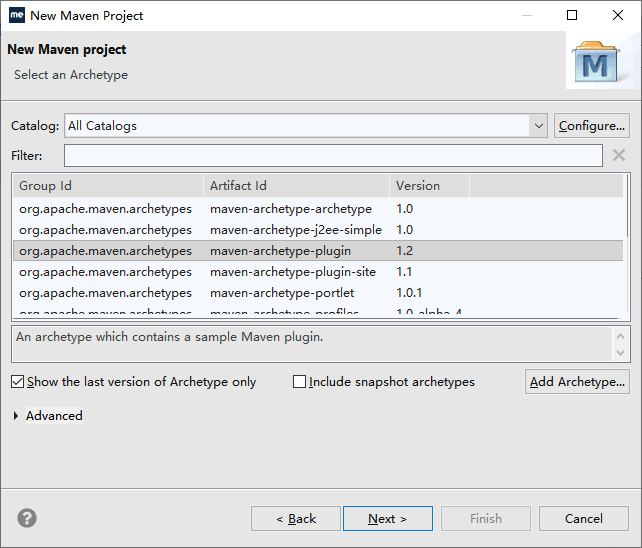
Task: Expand the Advanced section
Action: click(16, 416)
